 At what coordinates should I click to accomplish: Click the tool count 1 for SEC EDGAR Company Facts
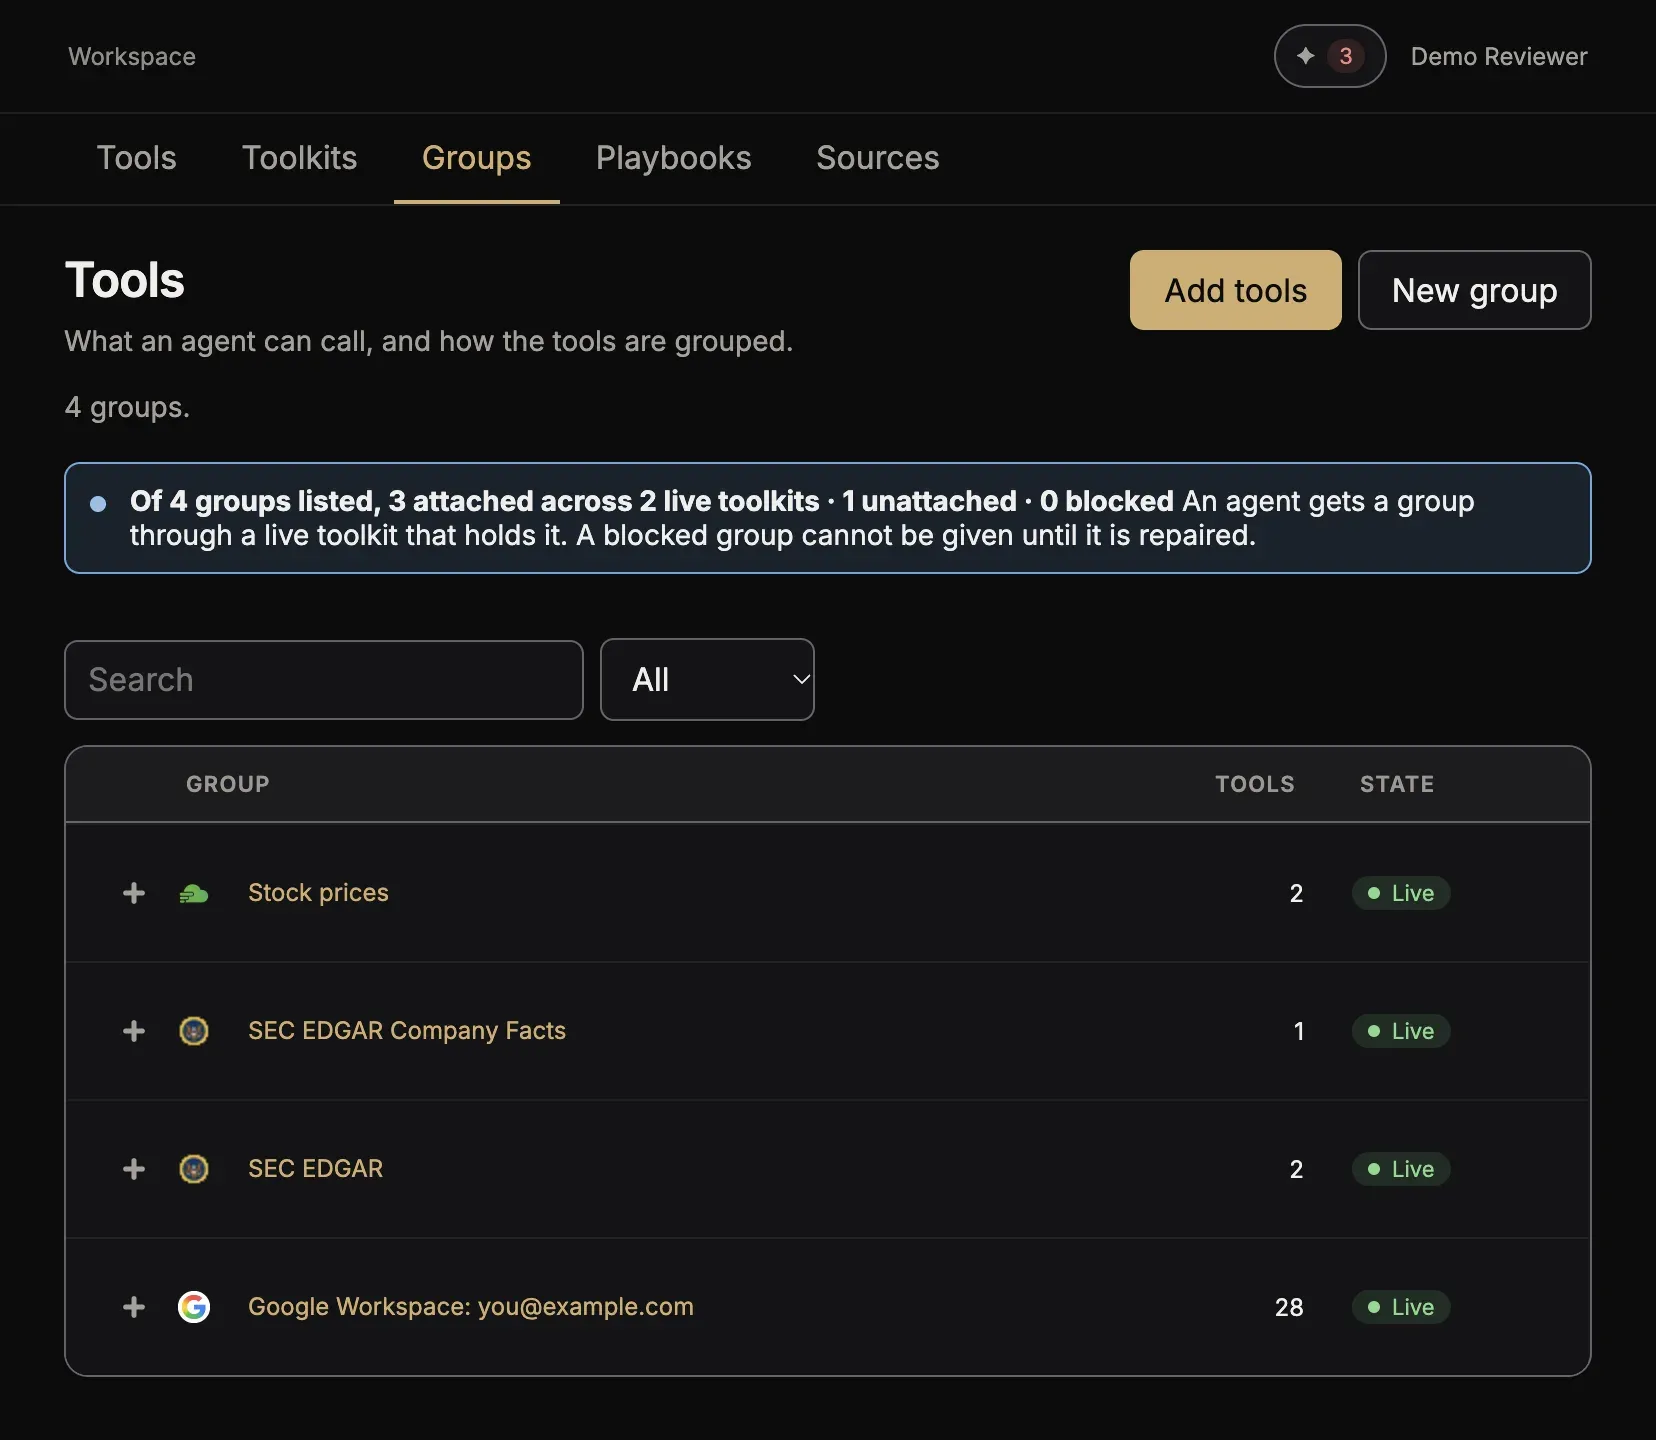1299,1031
